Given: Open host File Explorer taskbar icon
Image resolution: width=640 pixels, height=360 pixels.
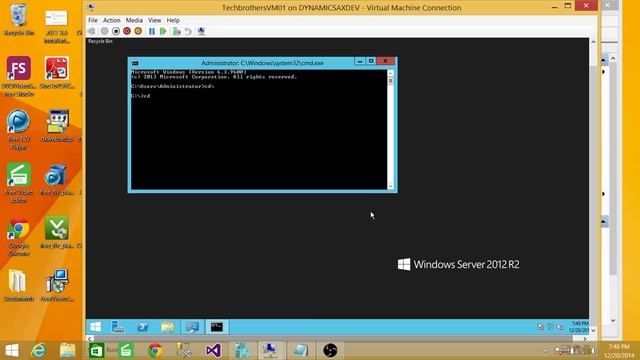Looking at the screenshot, I should point(67,350).
